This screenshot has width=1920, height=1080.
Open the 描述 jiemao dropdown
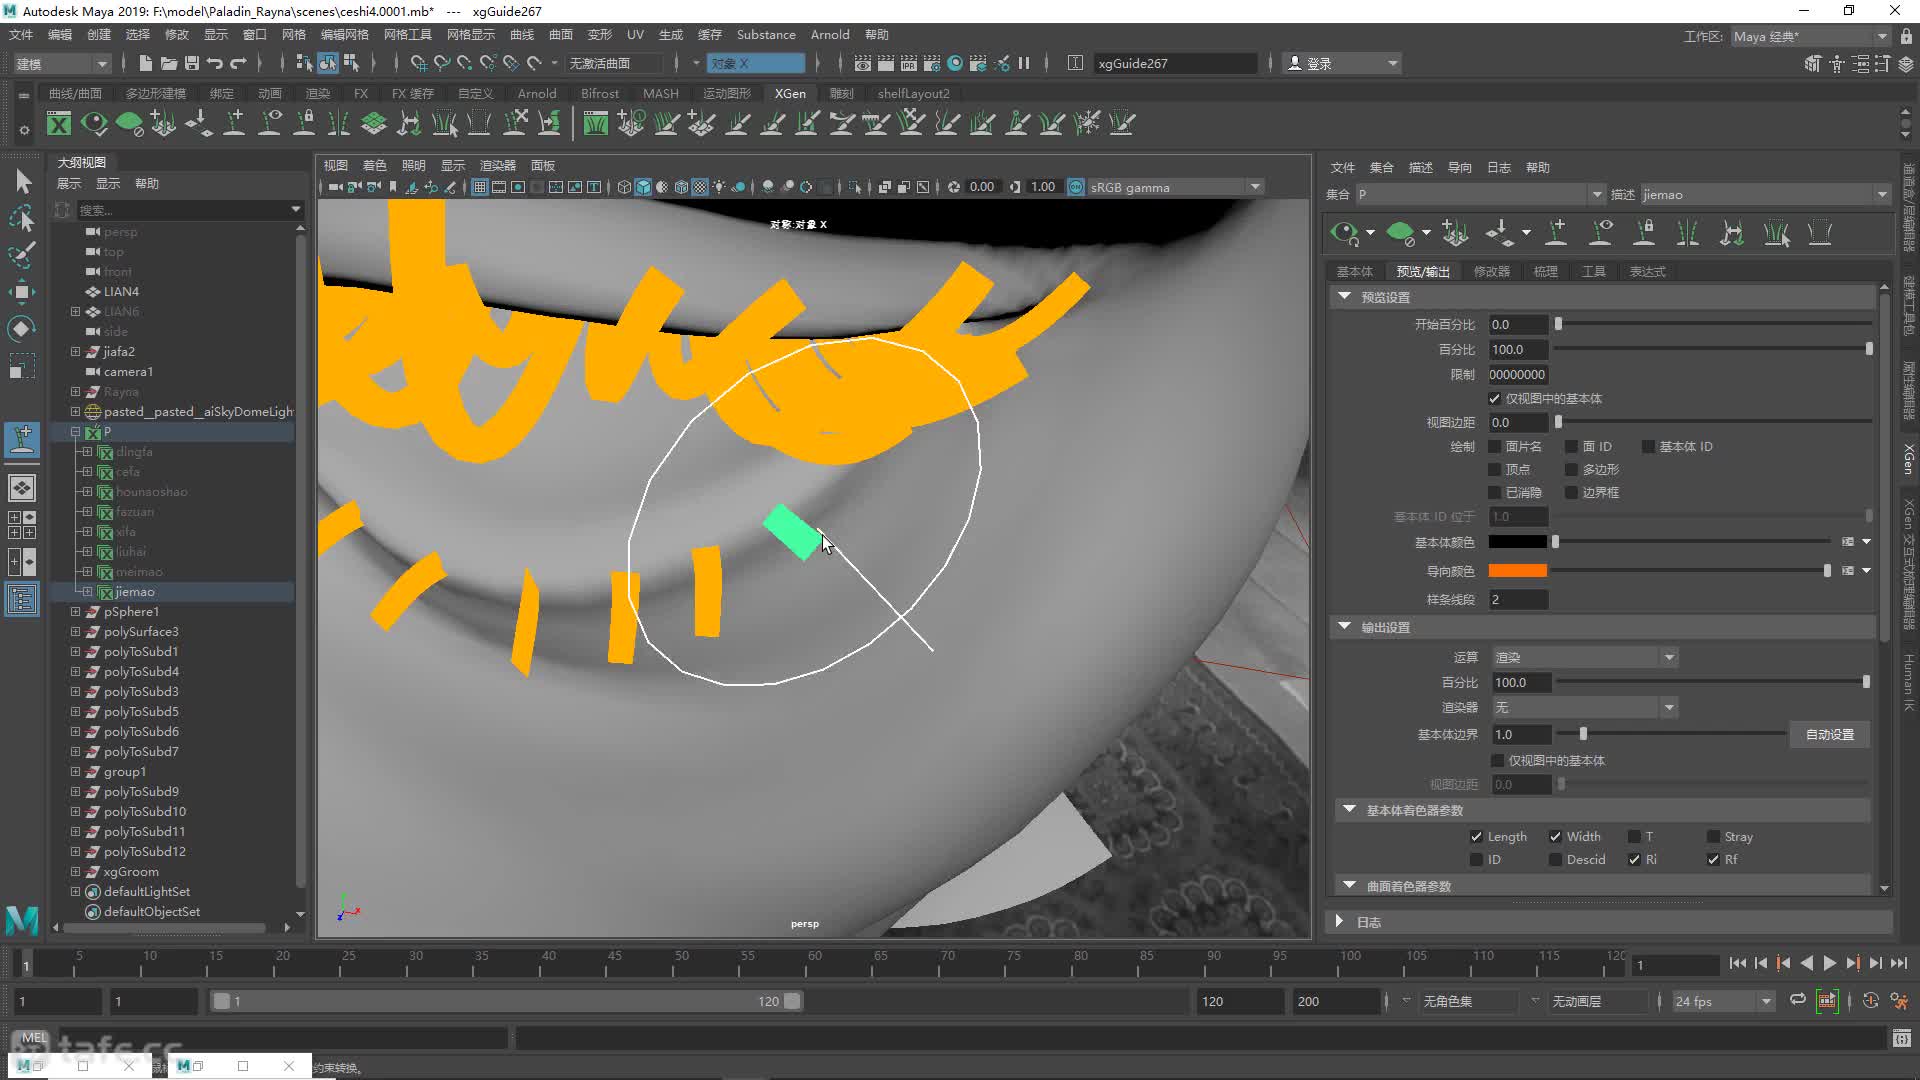(1765, 195)
